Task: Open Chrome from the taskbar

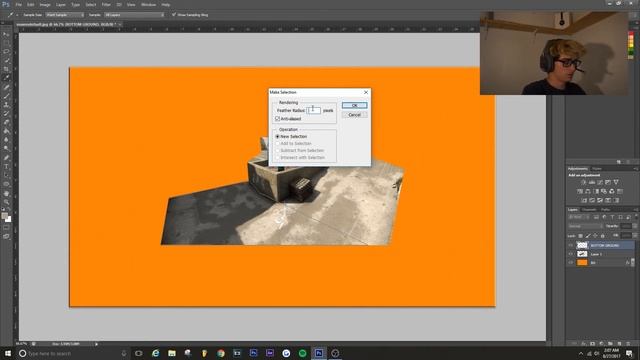Action: coord(221,353)
